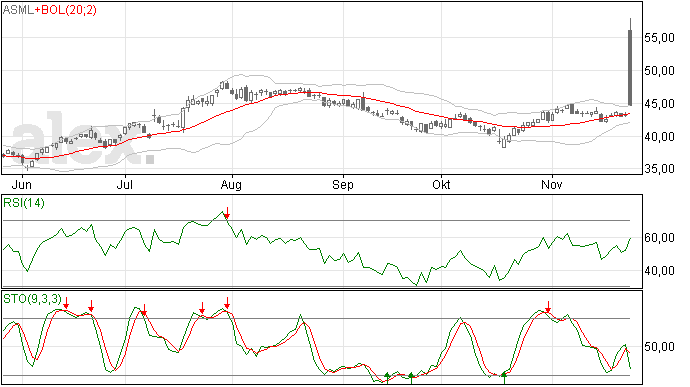Click the 45,00 price axis value
Image resolution: width=690 pixels, height=387 pixels.
659,104
